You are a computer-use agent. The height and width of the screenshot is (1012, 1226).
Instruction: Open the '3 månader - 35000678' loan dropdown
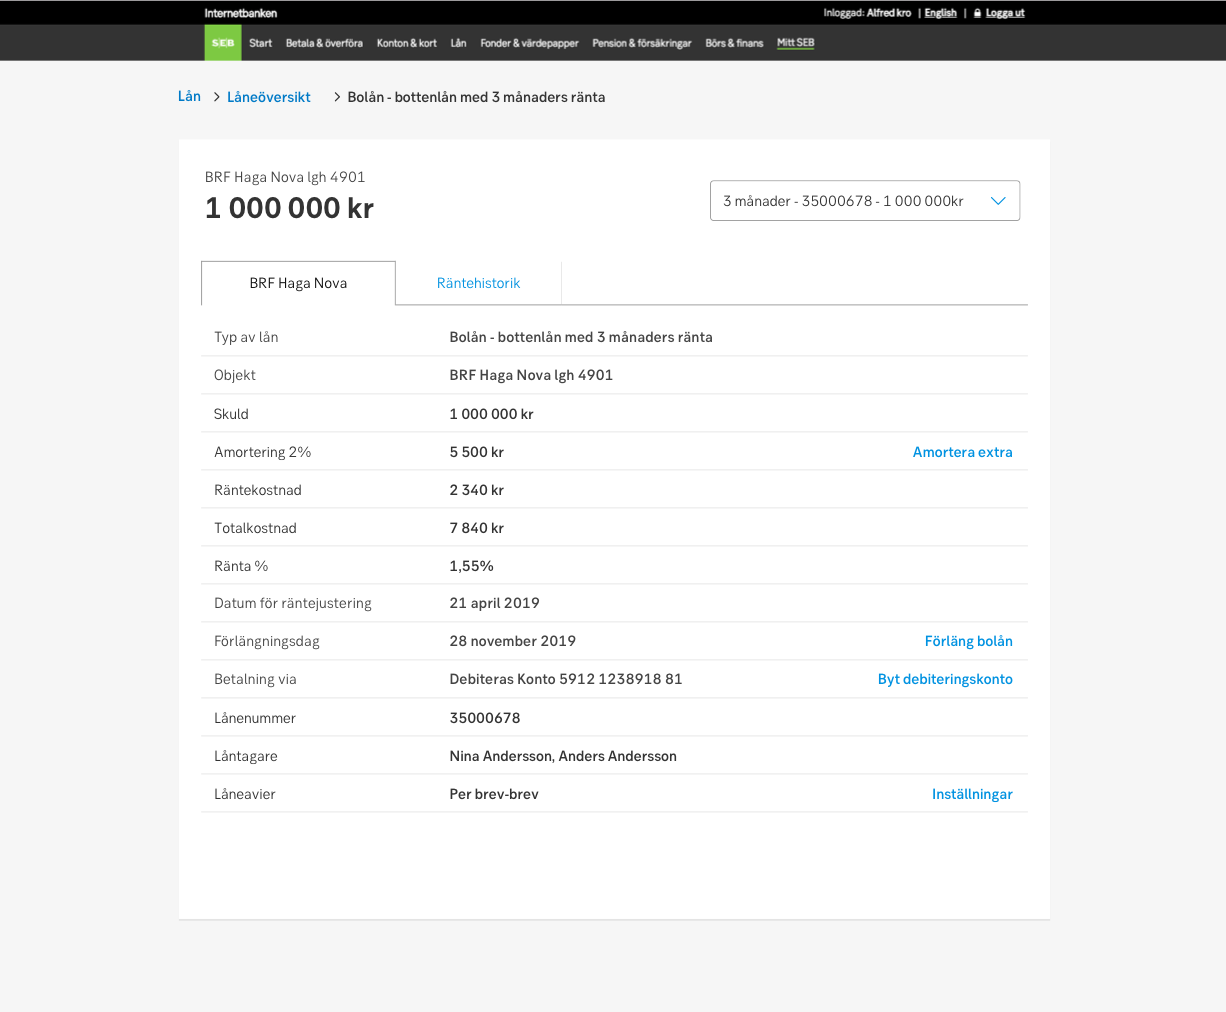[865, 200]
